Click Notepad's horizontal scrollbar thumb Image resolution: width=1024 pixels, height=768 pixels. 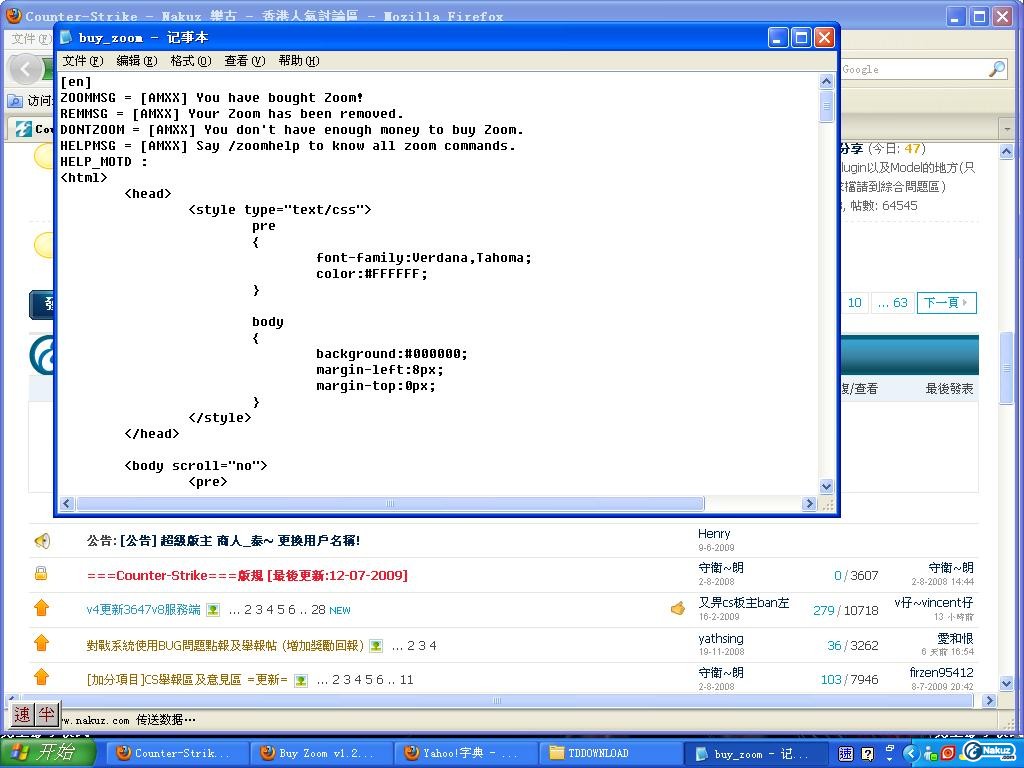(x=390, y=504)
